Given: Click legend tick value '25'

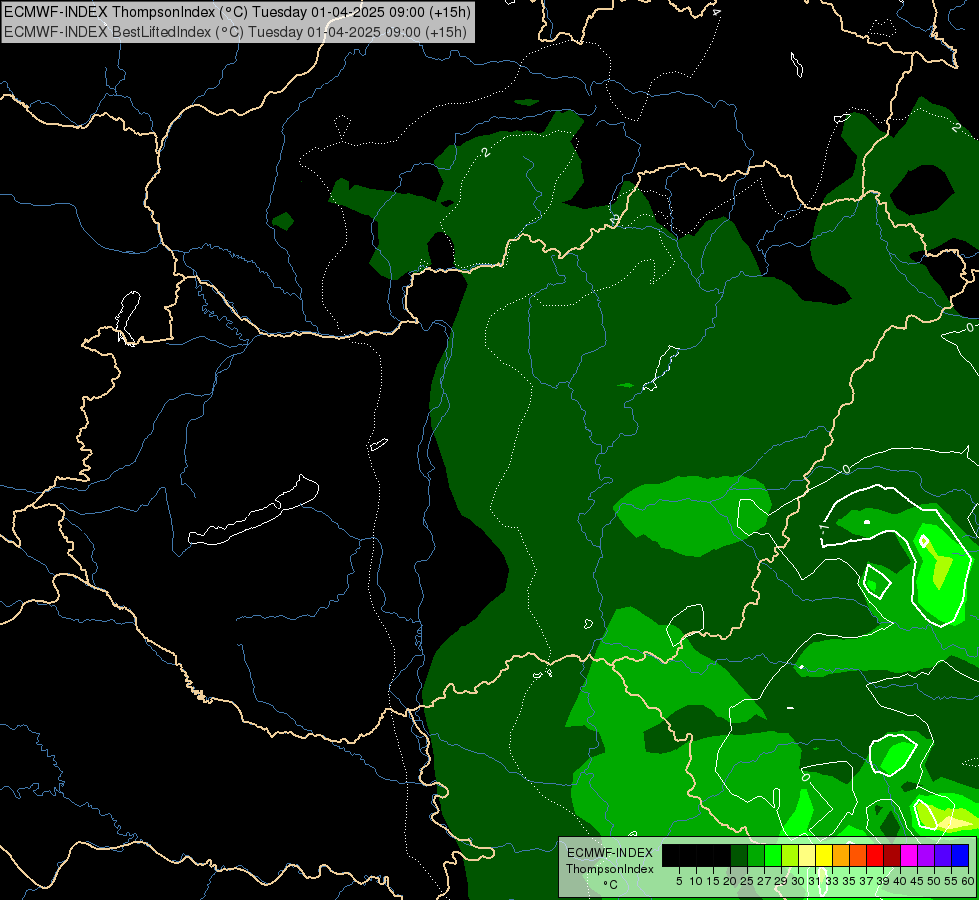Looking at the screenshot, I should (747, 881).
